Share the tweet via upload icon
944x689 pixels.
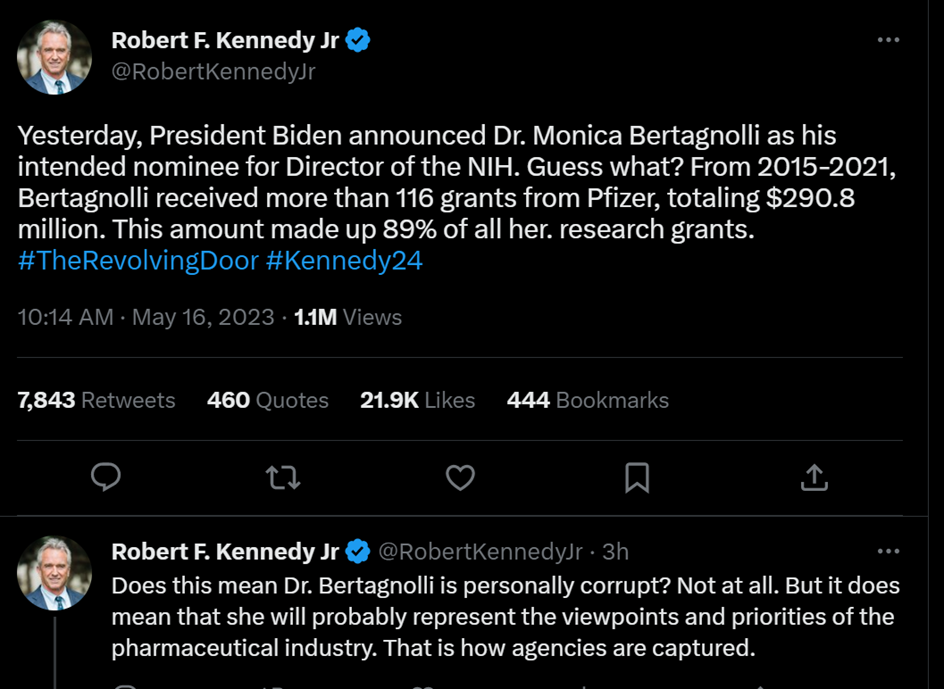coord(814,477)
